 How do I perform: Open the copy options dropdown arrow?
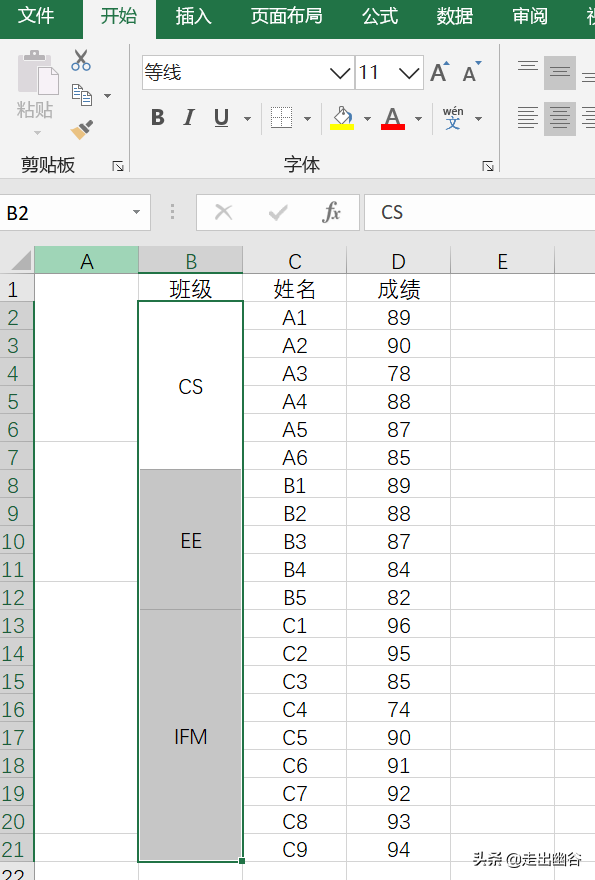107,96
